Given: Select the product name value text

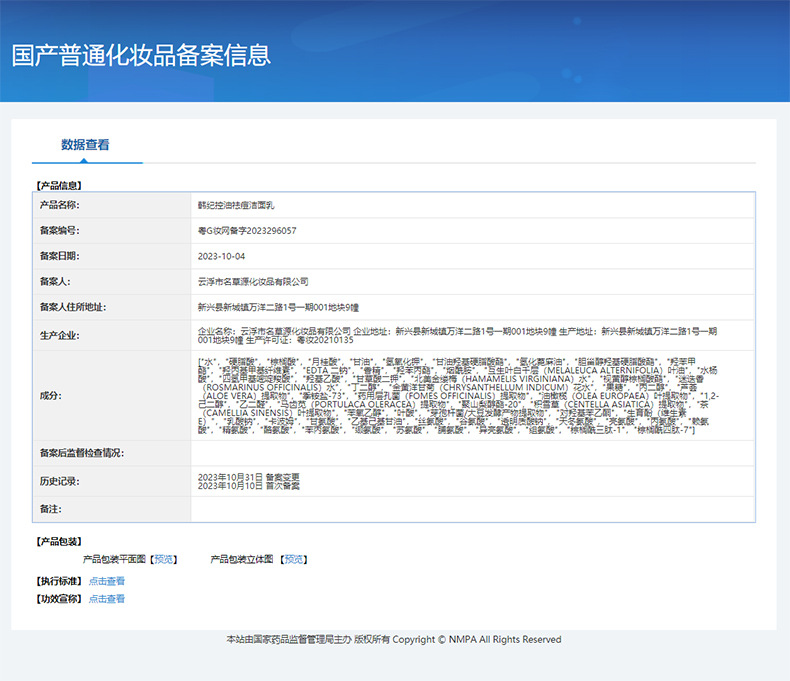Looking at the screenshot, I should click(236, 205).
